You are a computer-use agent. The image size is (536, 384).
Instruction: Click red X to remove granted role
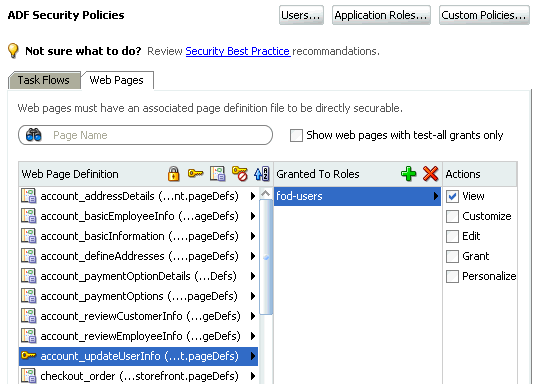coord(430,174)
